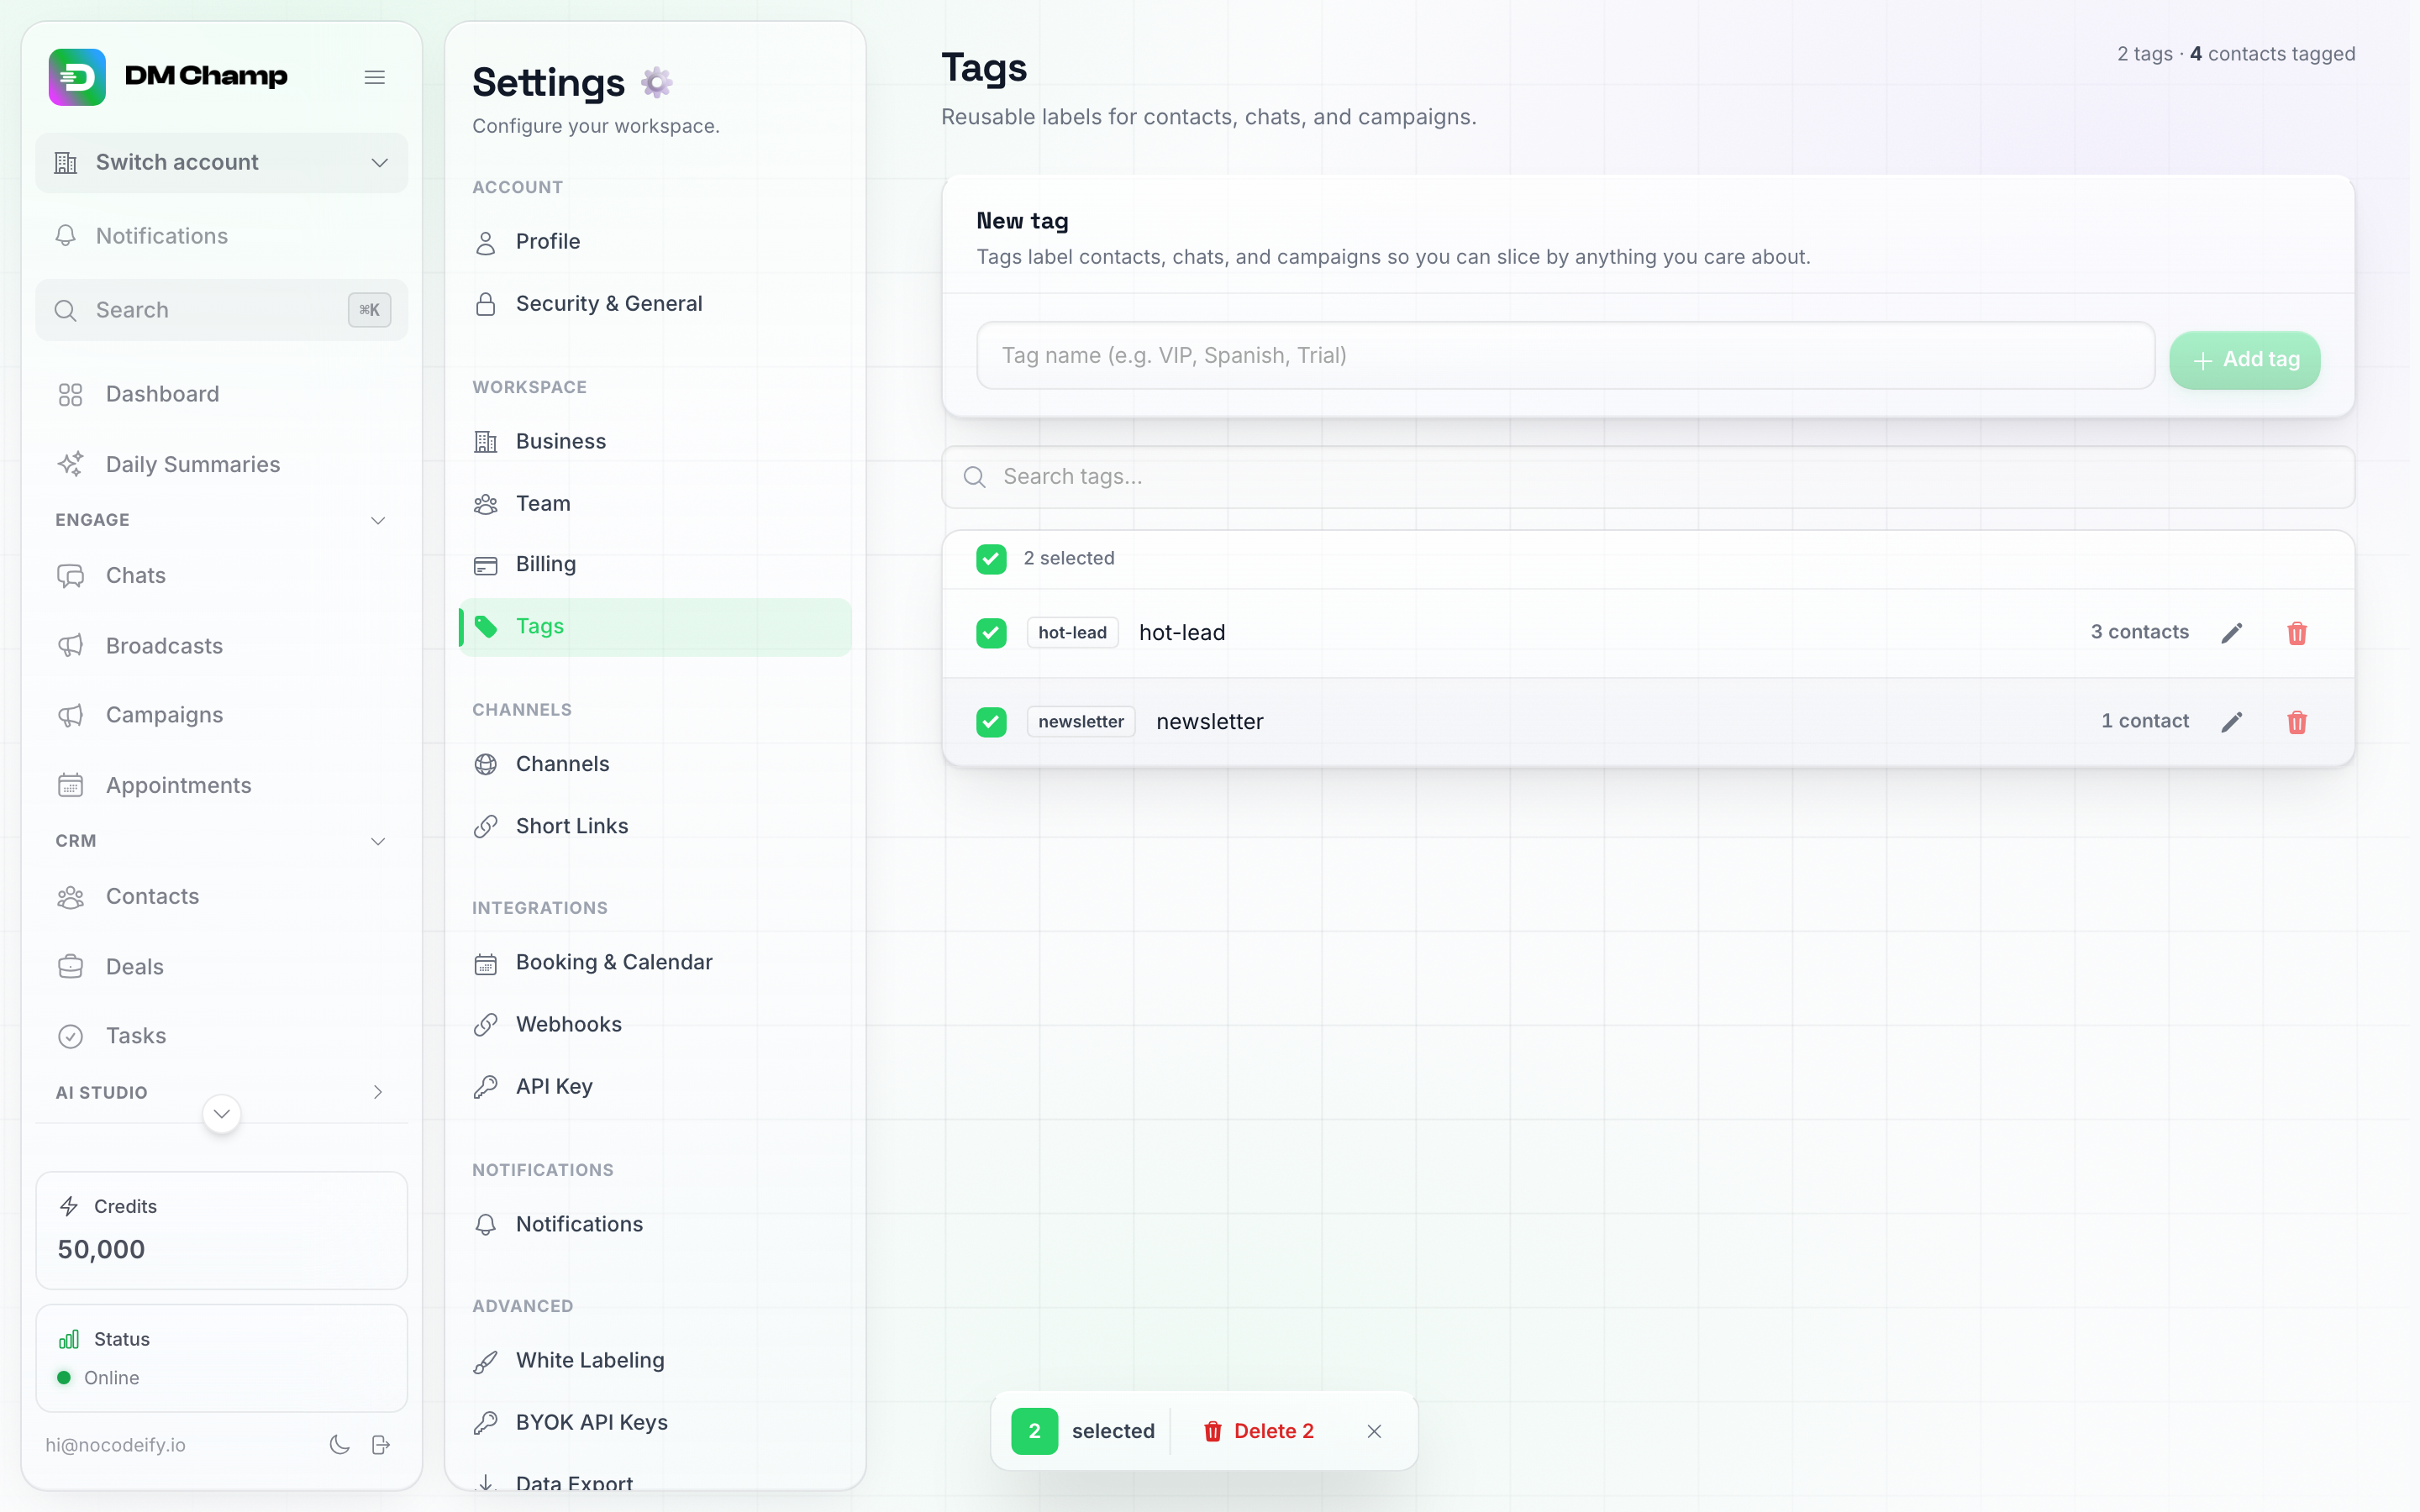This screenshot has height=1512, width=2420.
Task: Click the Chats bubble icon
Action: tap(71, 576)
